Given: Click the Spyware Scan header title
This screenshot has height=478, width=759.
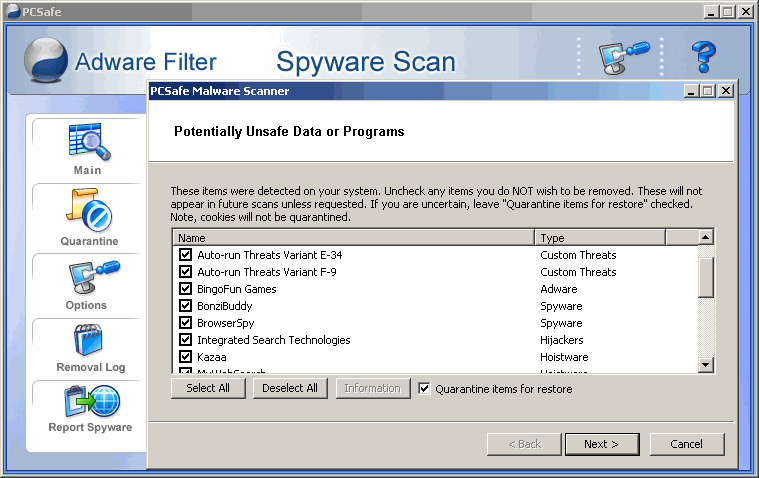Looking at the screenshot, I should pyautogui.click(x=366, y=62).
